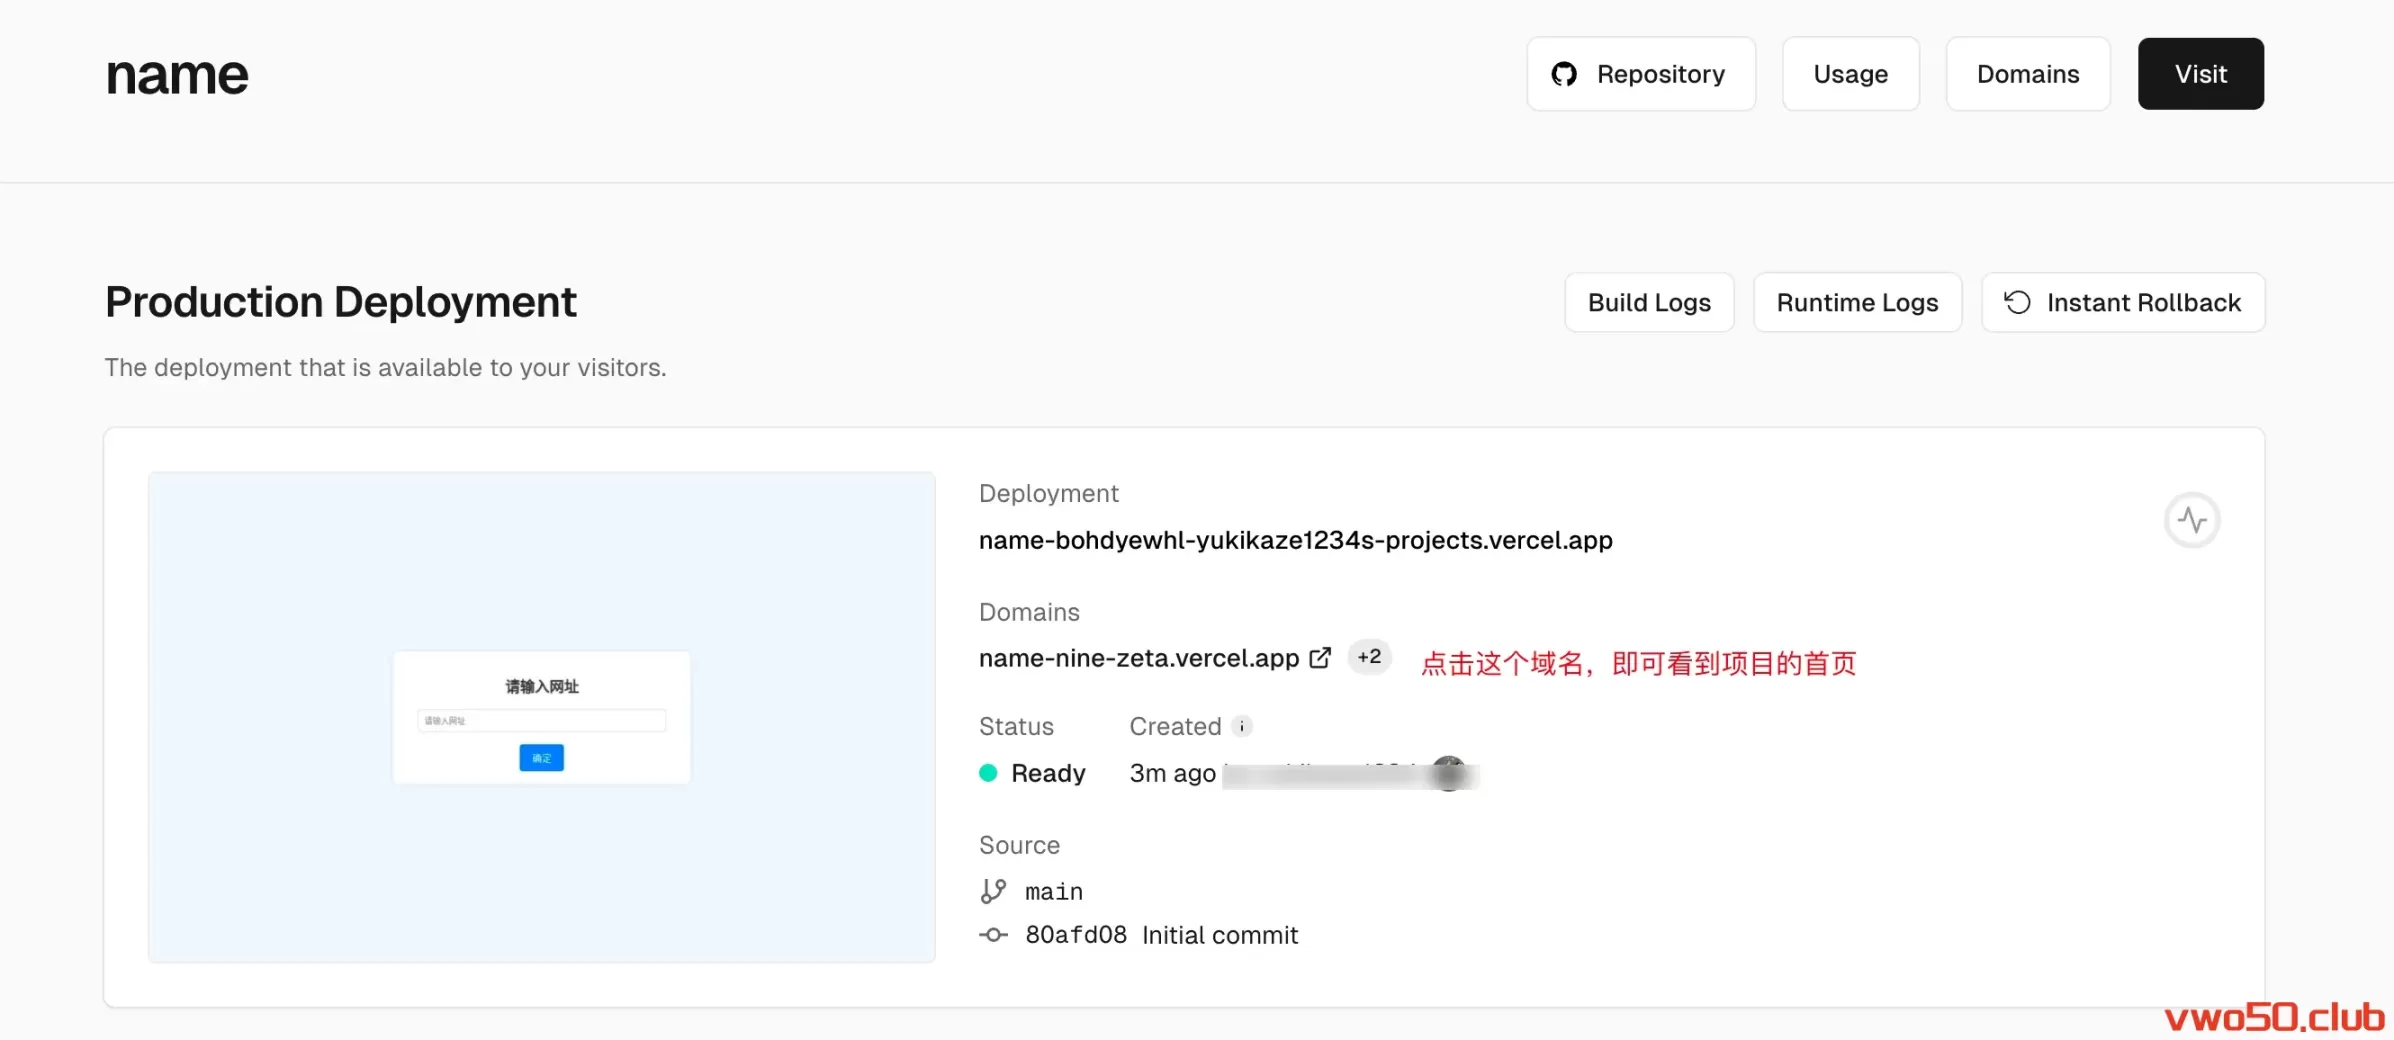Image resolution: width=2394 pixels, height=1040 pixels.
Task: Open the Usage page
Action: (1850, 74)
